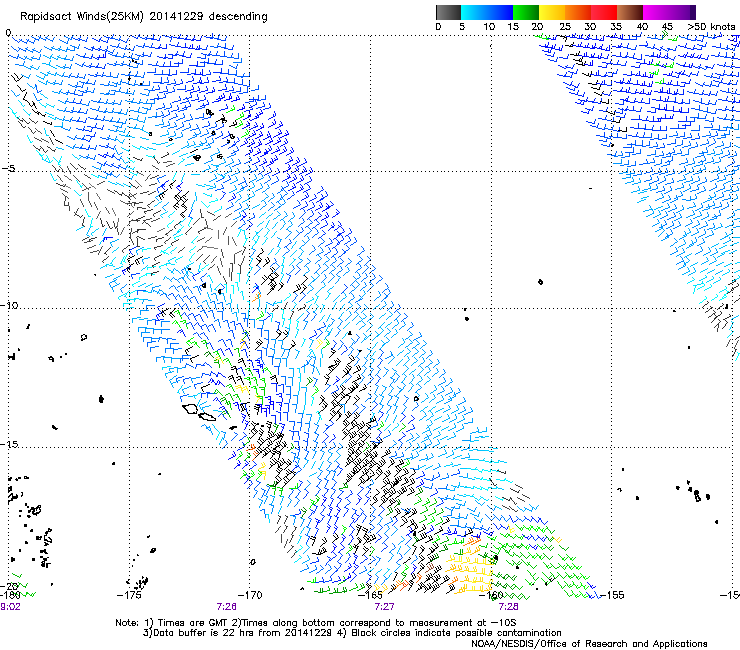Click the brown 35-40 knots legend swatch
740x650 pixels.
pos(630,12)
